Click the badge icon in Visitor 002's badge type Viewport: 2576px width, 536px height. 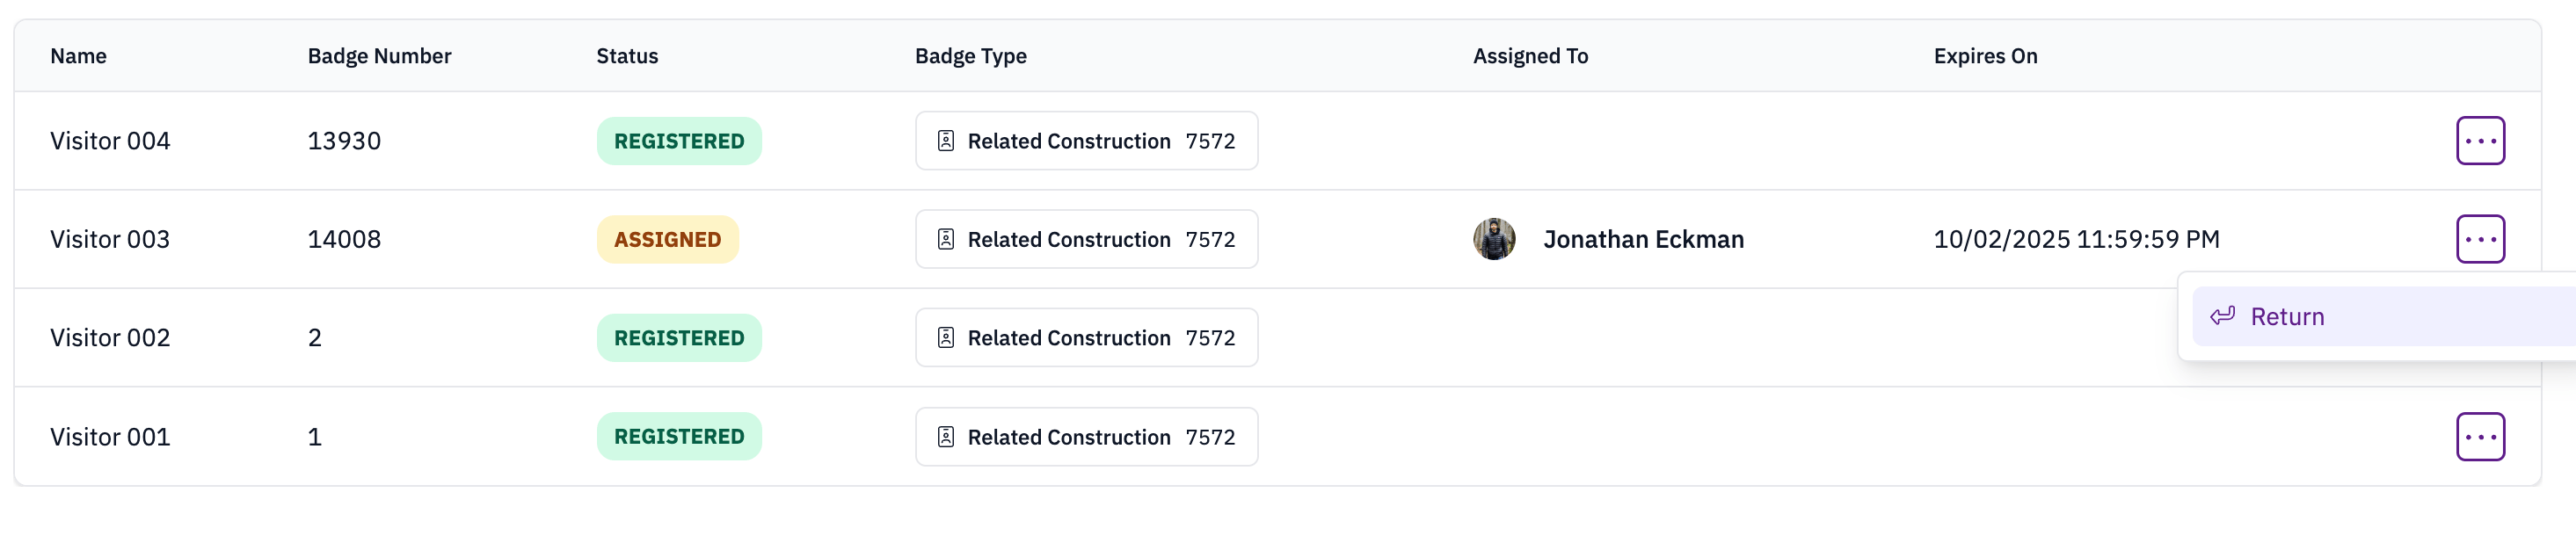[x=945, y=338]
